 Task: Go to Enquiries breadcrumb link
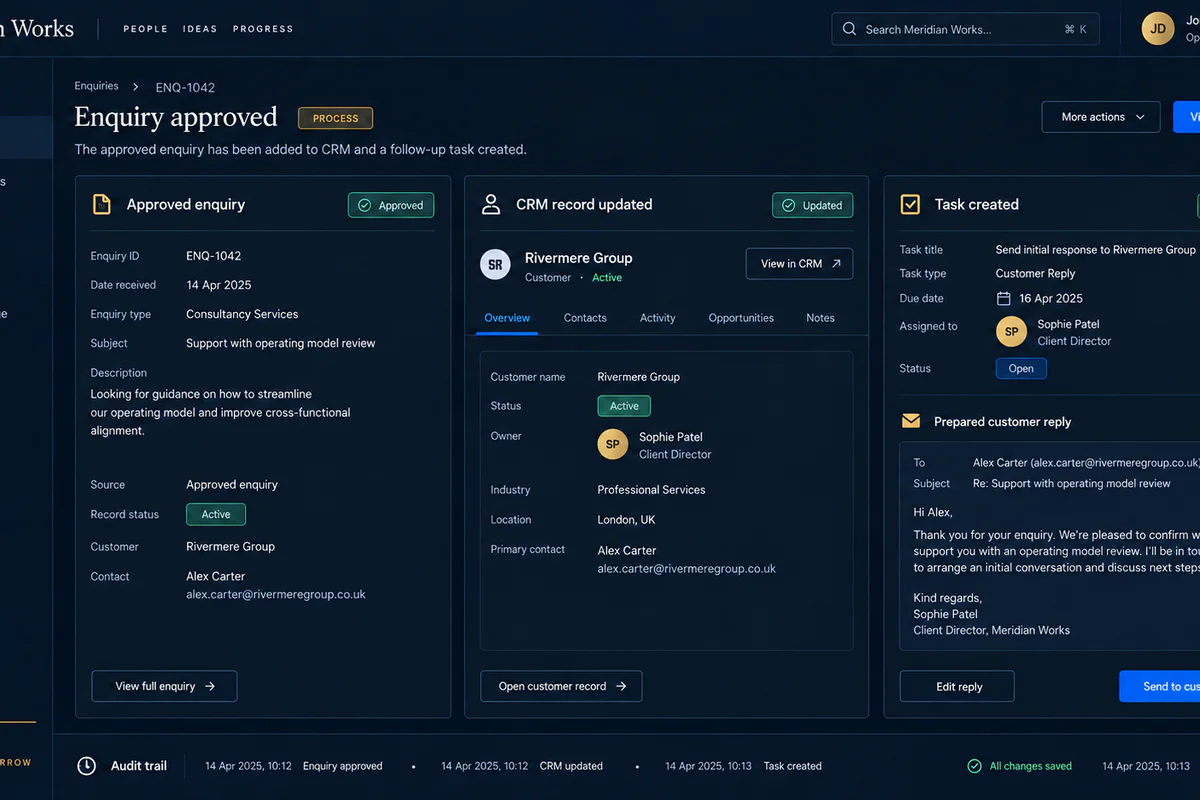[x=96, y=86]
